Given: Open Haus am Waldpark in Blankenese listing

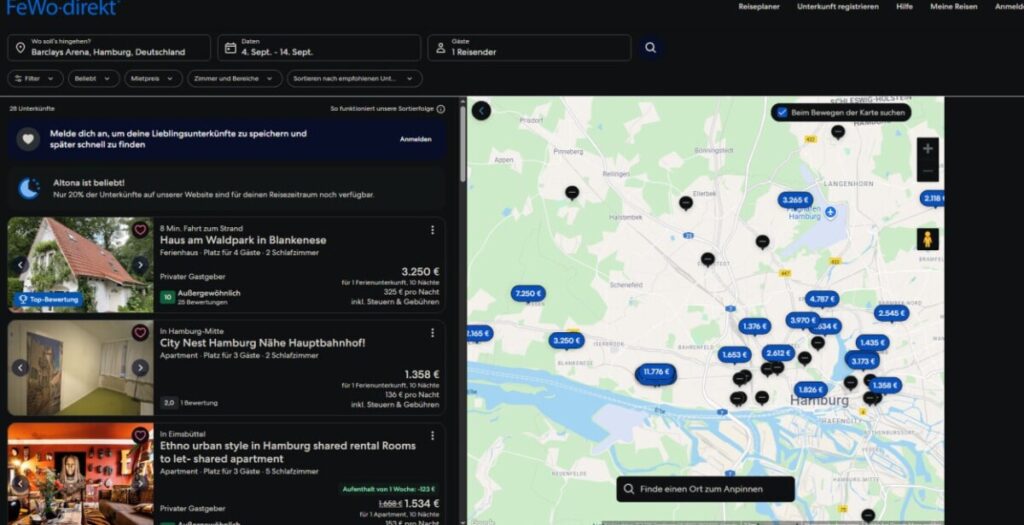Looking at the screenshot, I should [x=243, y=240].
